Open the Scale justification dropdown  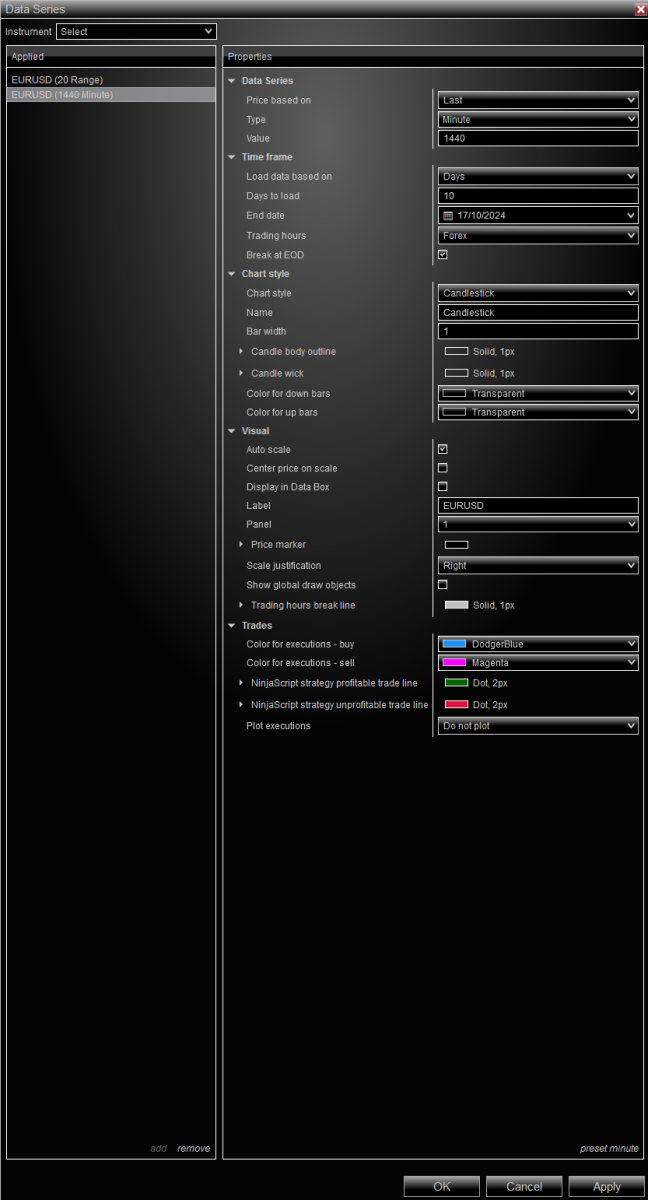point(538,565)
